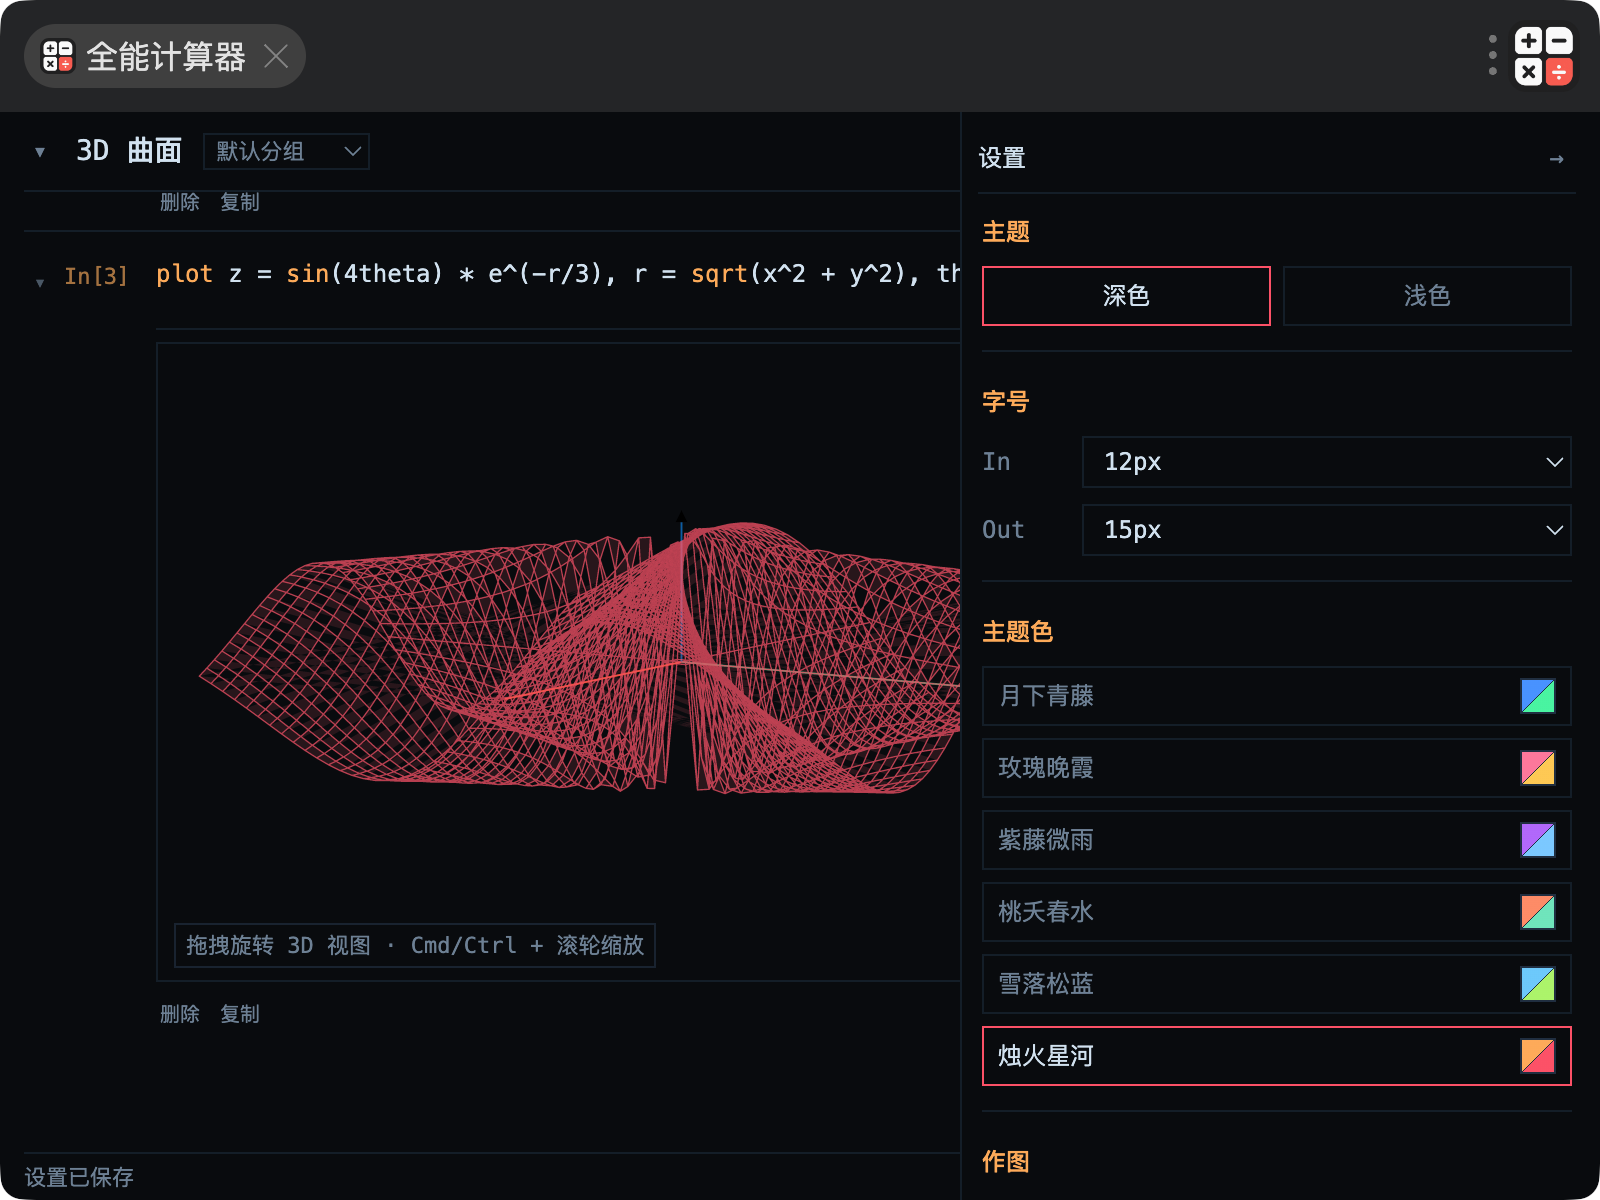Choose the 紫藤微雨 purple-blue swatch icon

1537,840
